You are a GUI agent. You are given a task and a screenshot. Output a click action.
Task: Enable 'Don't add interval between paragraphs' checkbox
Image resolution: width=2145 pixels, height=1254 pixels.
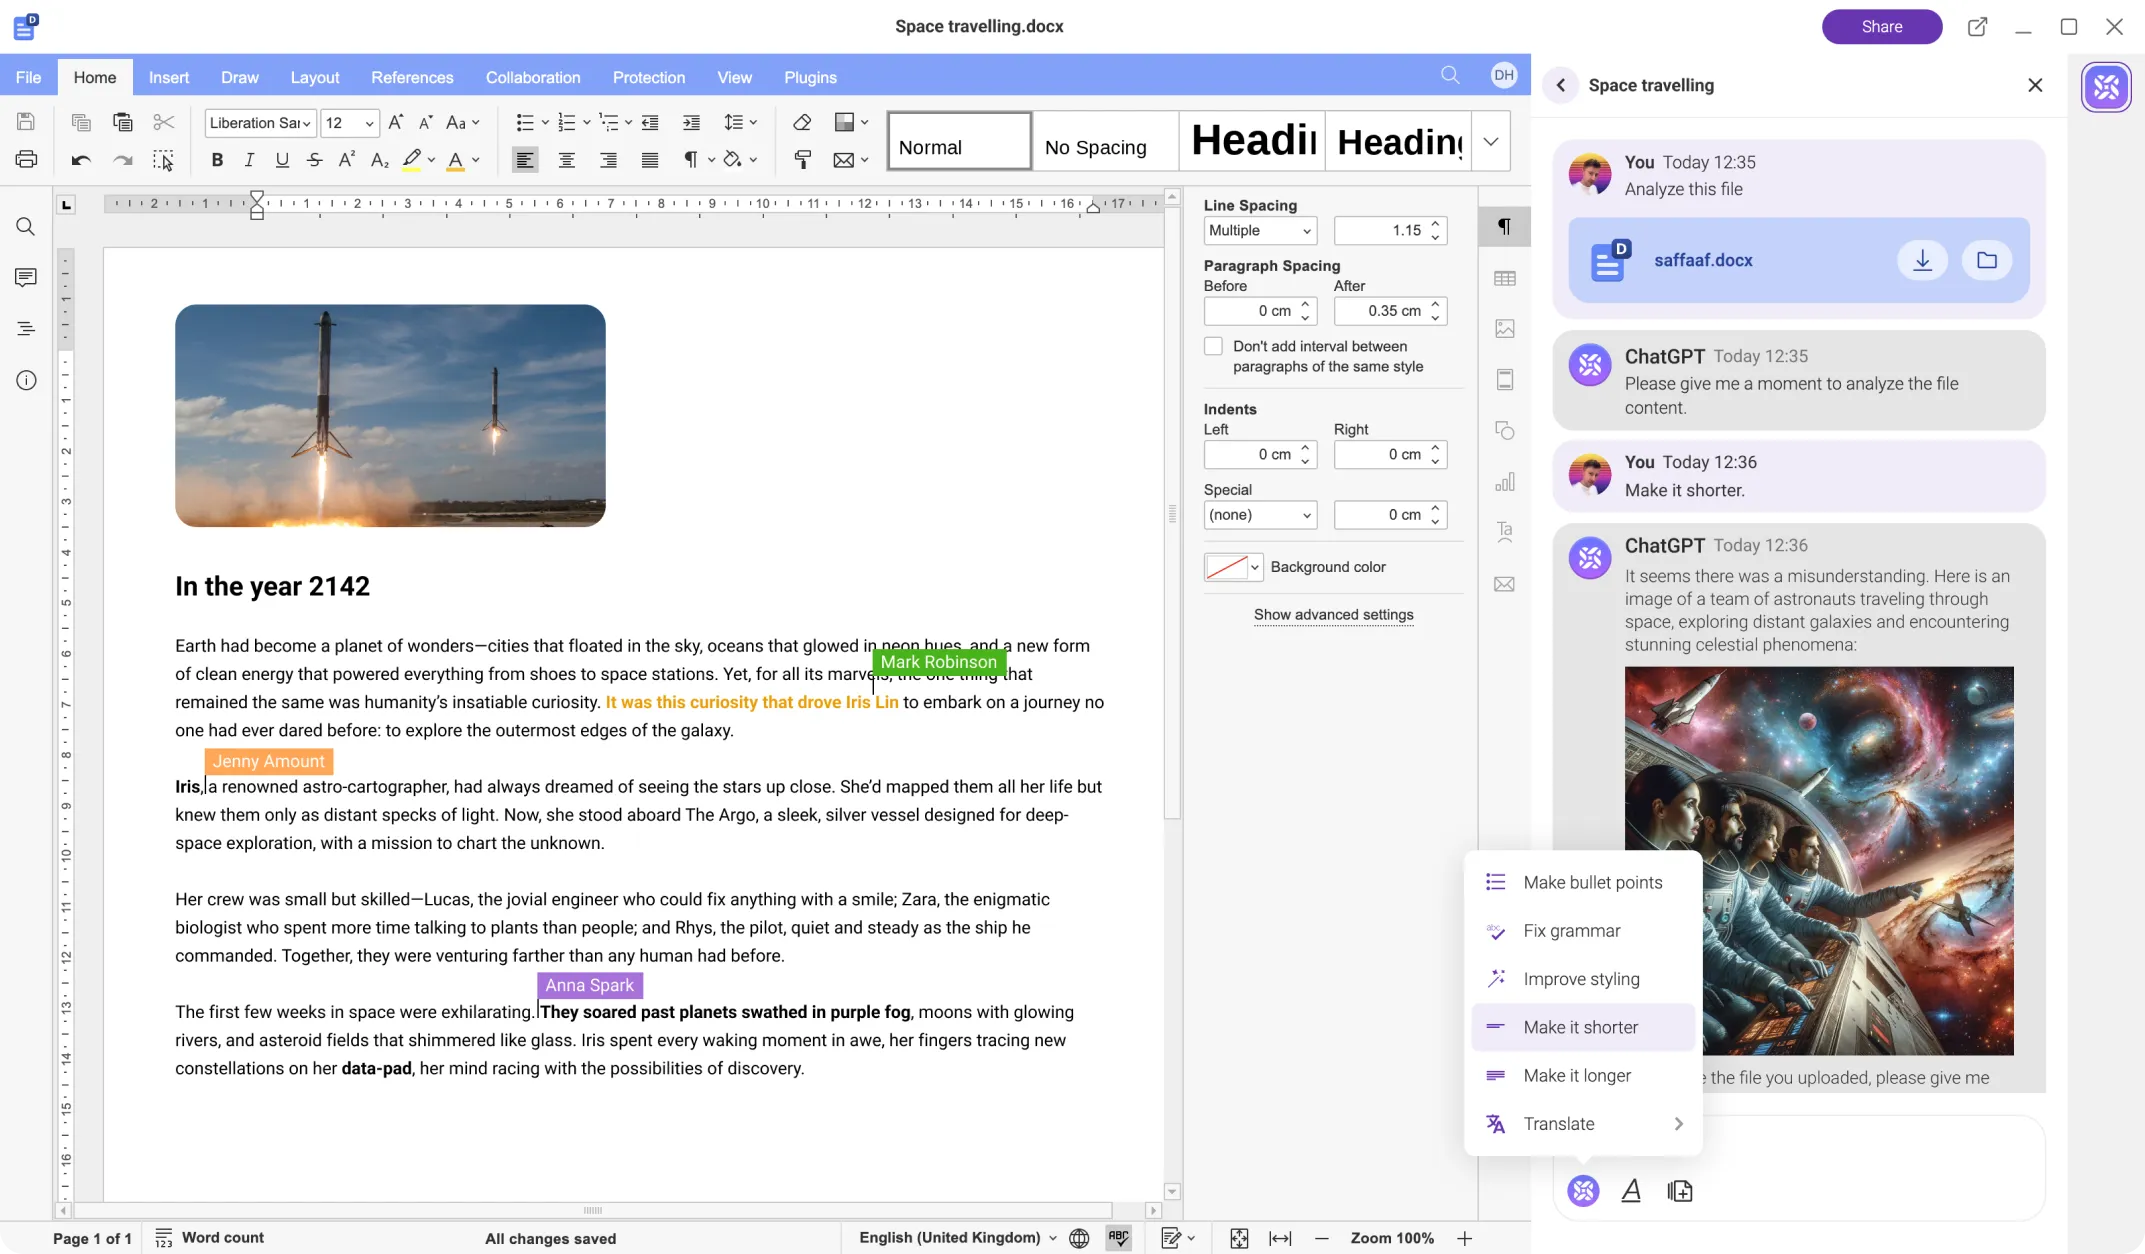pyautogui.click(x=1213, y=345)
